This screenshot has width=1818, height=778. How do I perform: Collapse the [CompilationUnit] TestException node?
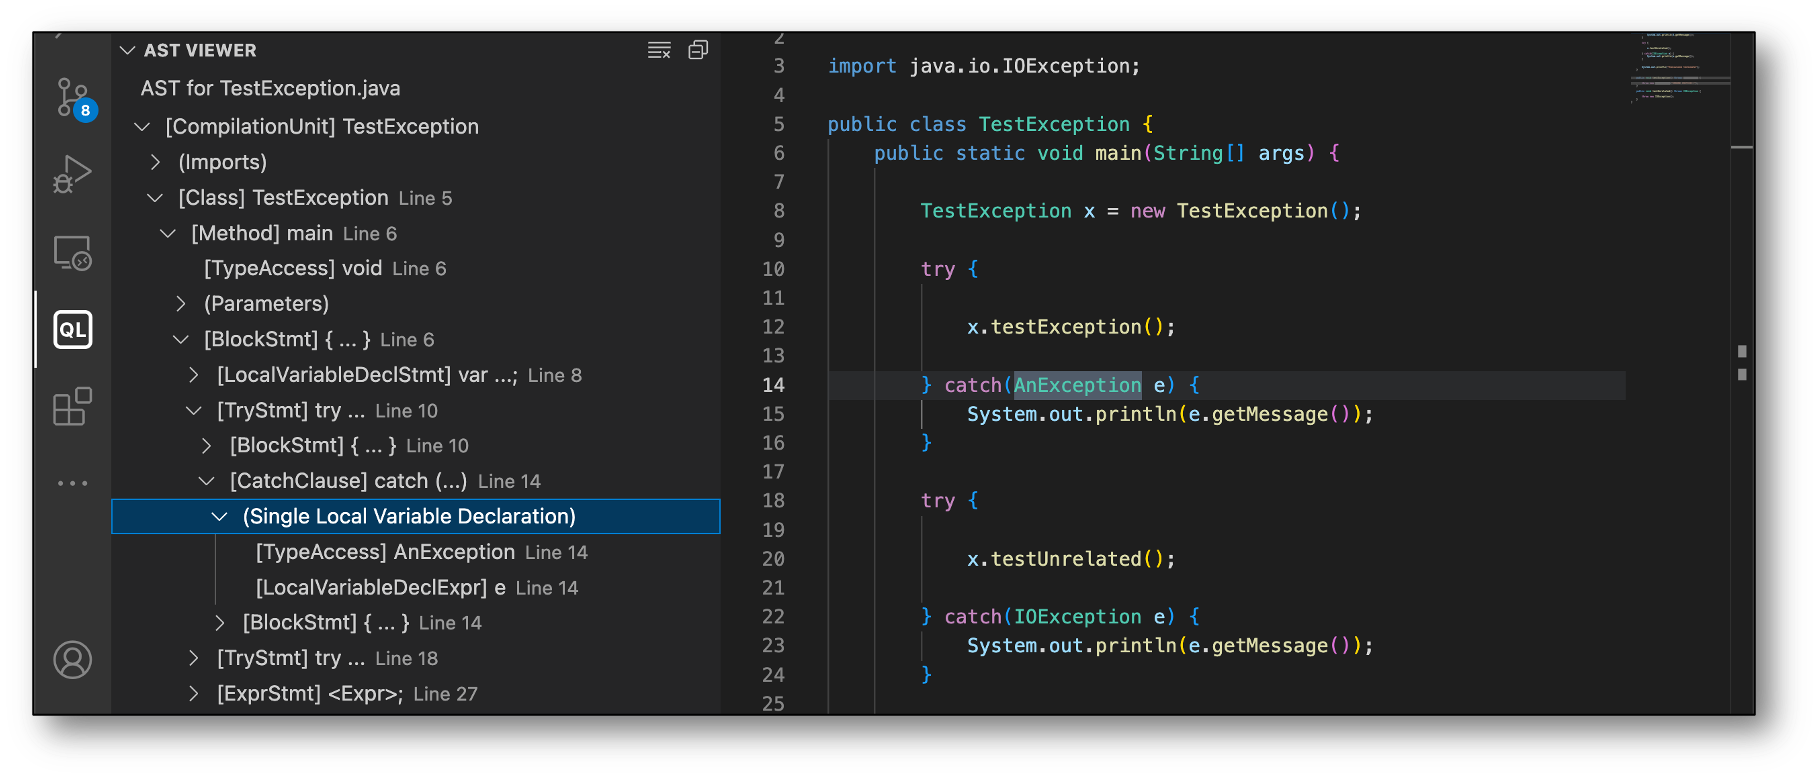[142, 126]
